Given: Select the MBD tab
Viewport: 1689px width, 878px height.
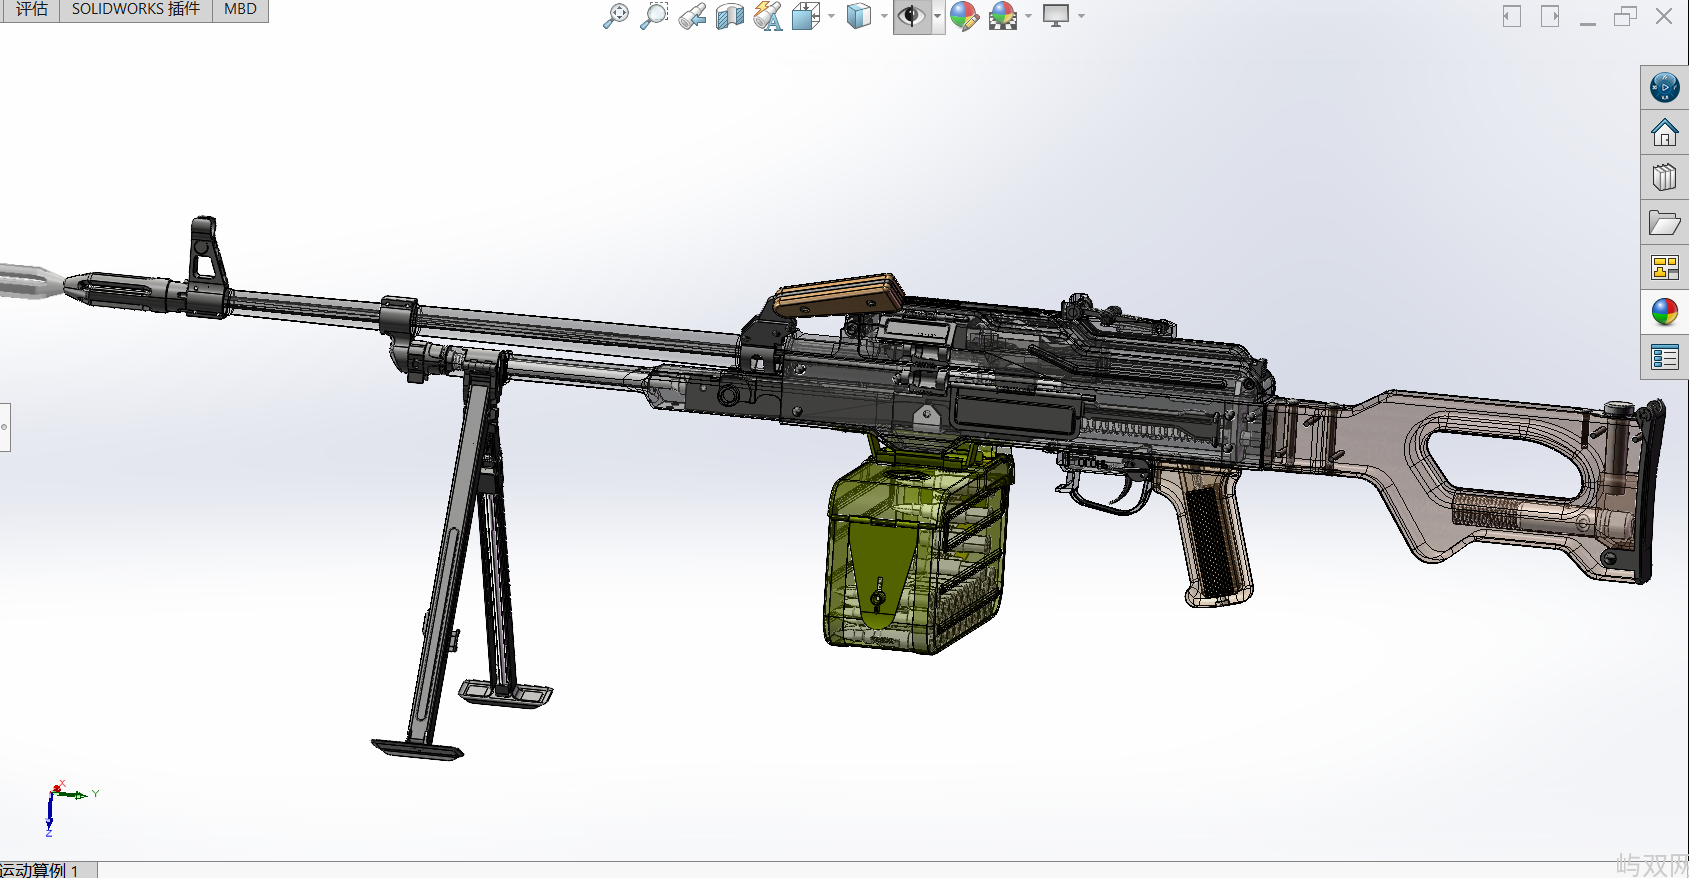Looking at the screenshot, I should (x=240, y=9).
